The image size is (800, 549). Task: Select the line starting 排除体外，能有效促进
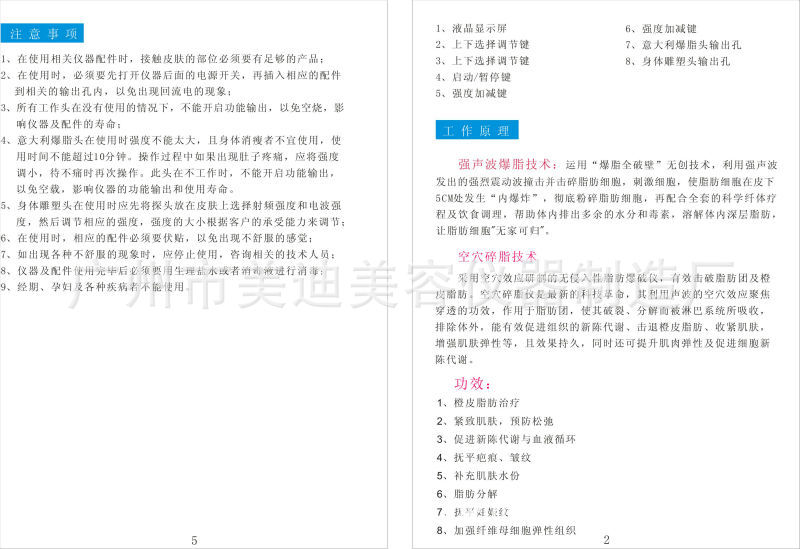(600, 327)
